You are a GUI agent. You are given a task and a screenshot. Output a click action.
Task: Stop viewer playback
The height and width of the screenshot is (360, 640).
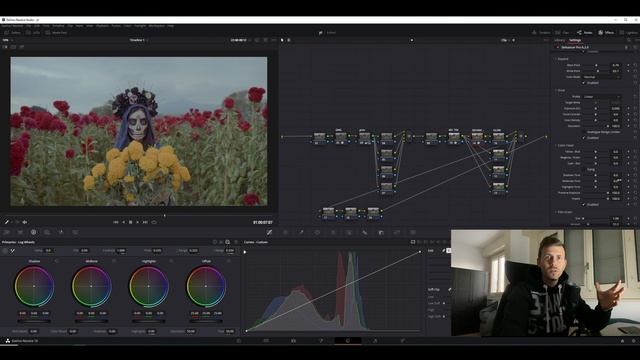tap(131, 222)
